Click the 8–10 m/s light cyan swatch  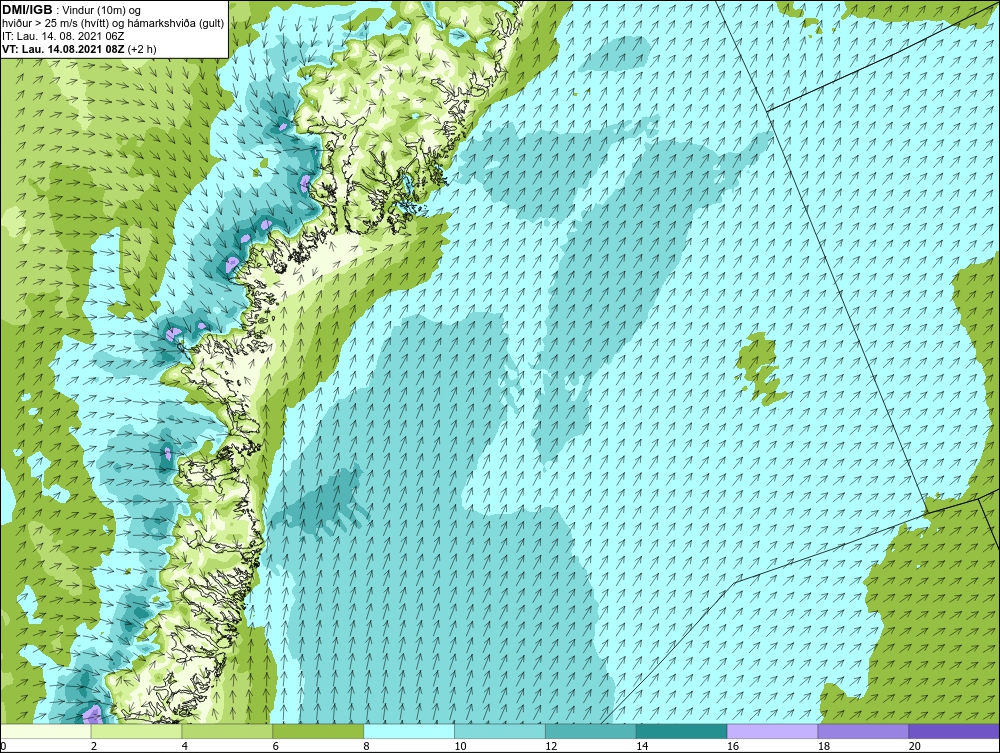click(x=409, y=731)
